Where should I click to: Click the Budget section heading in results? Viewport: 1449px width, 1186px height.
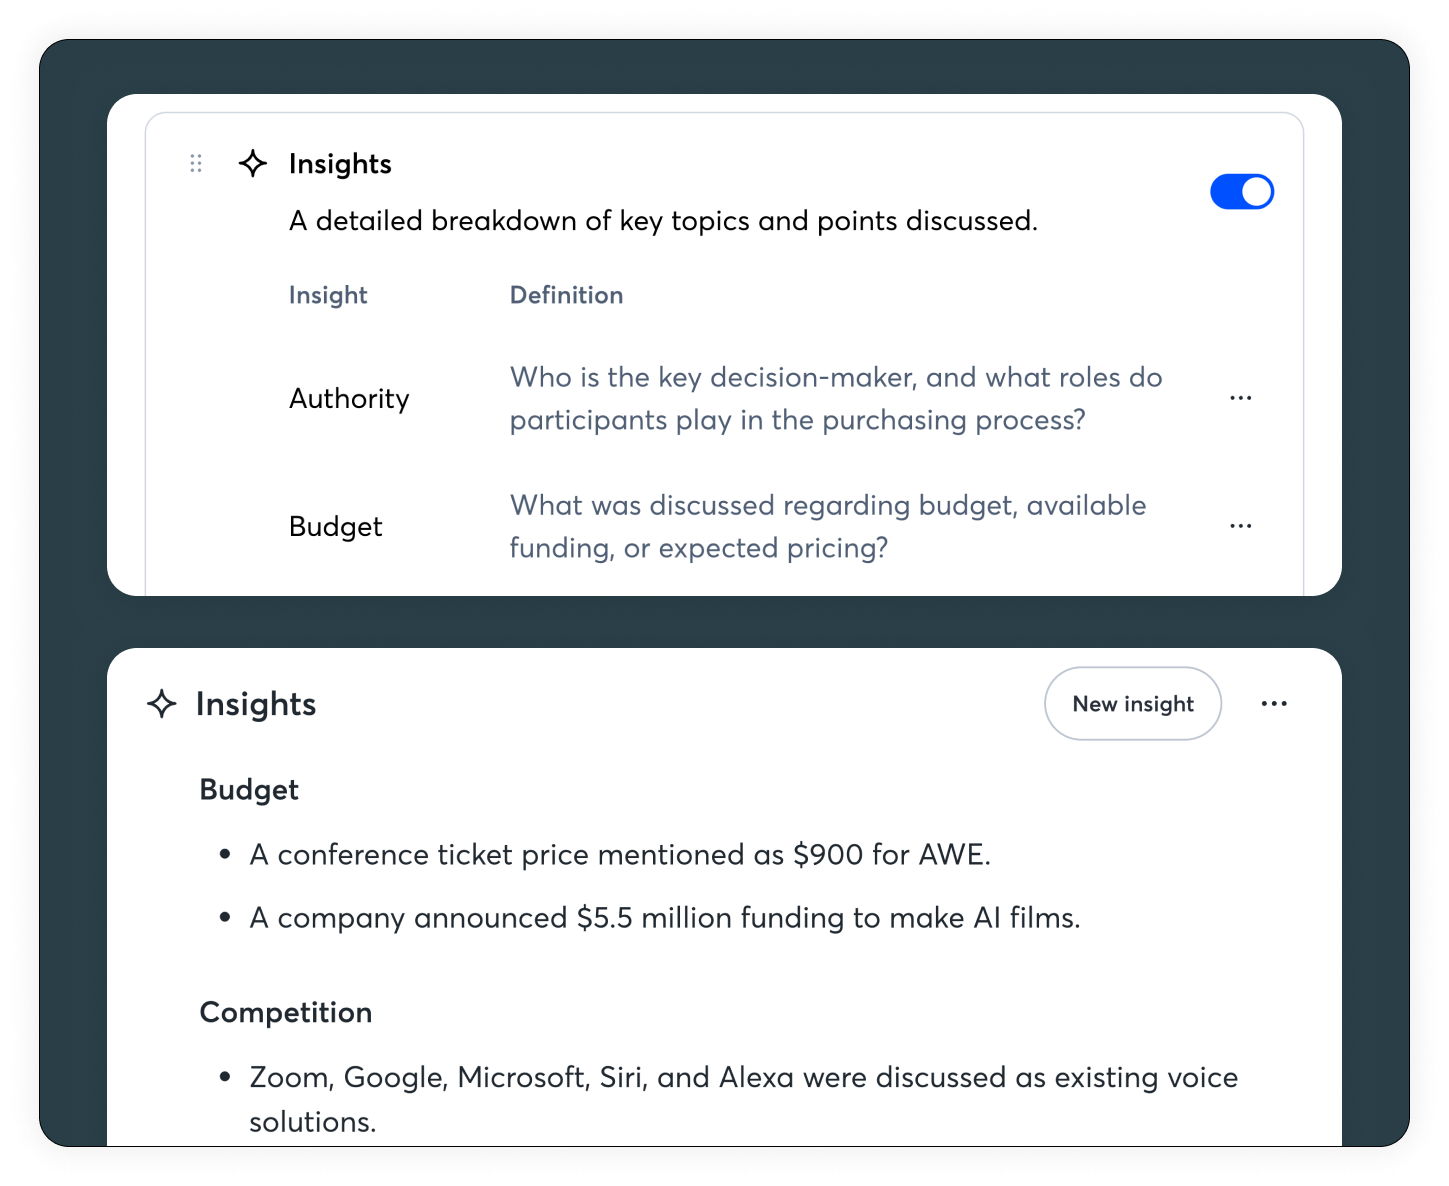[249, 790]
